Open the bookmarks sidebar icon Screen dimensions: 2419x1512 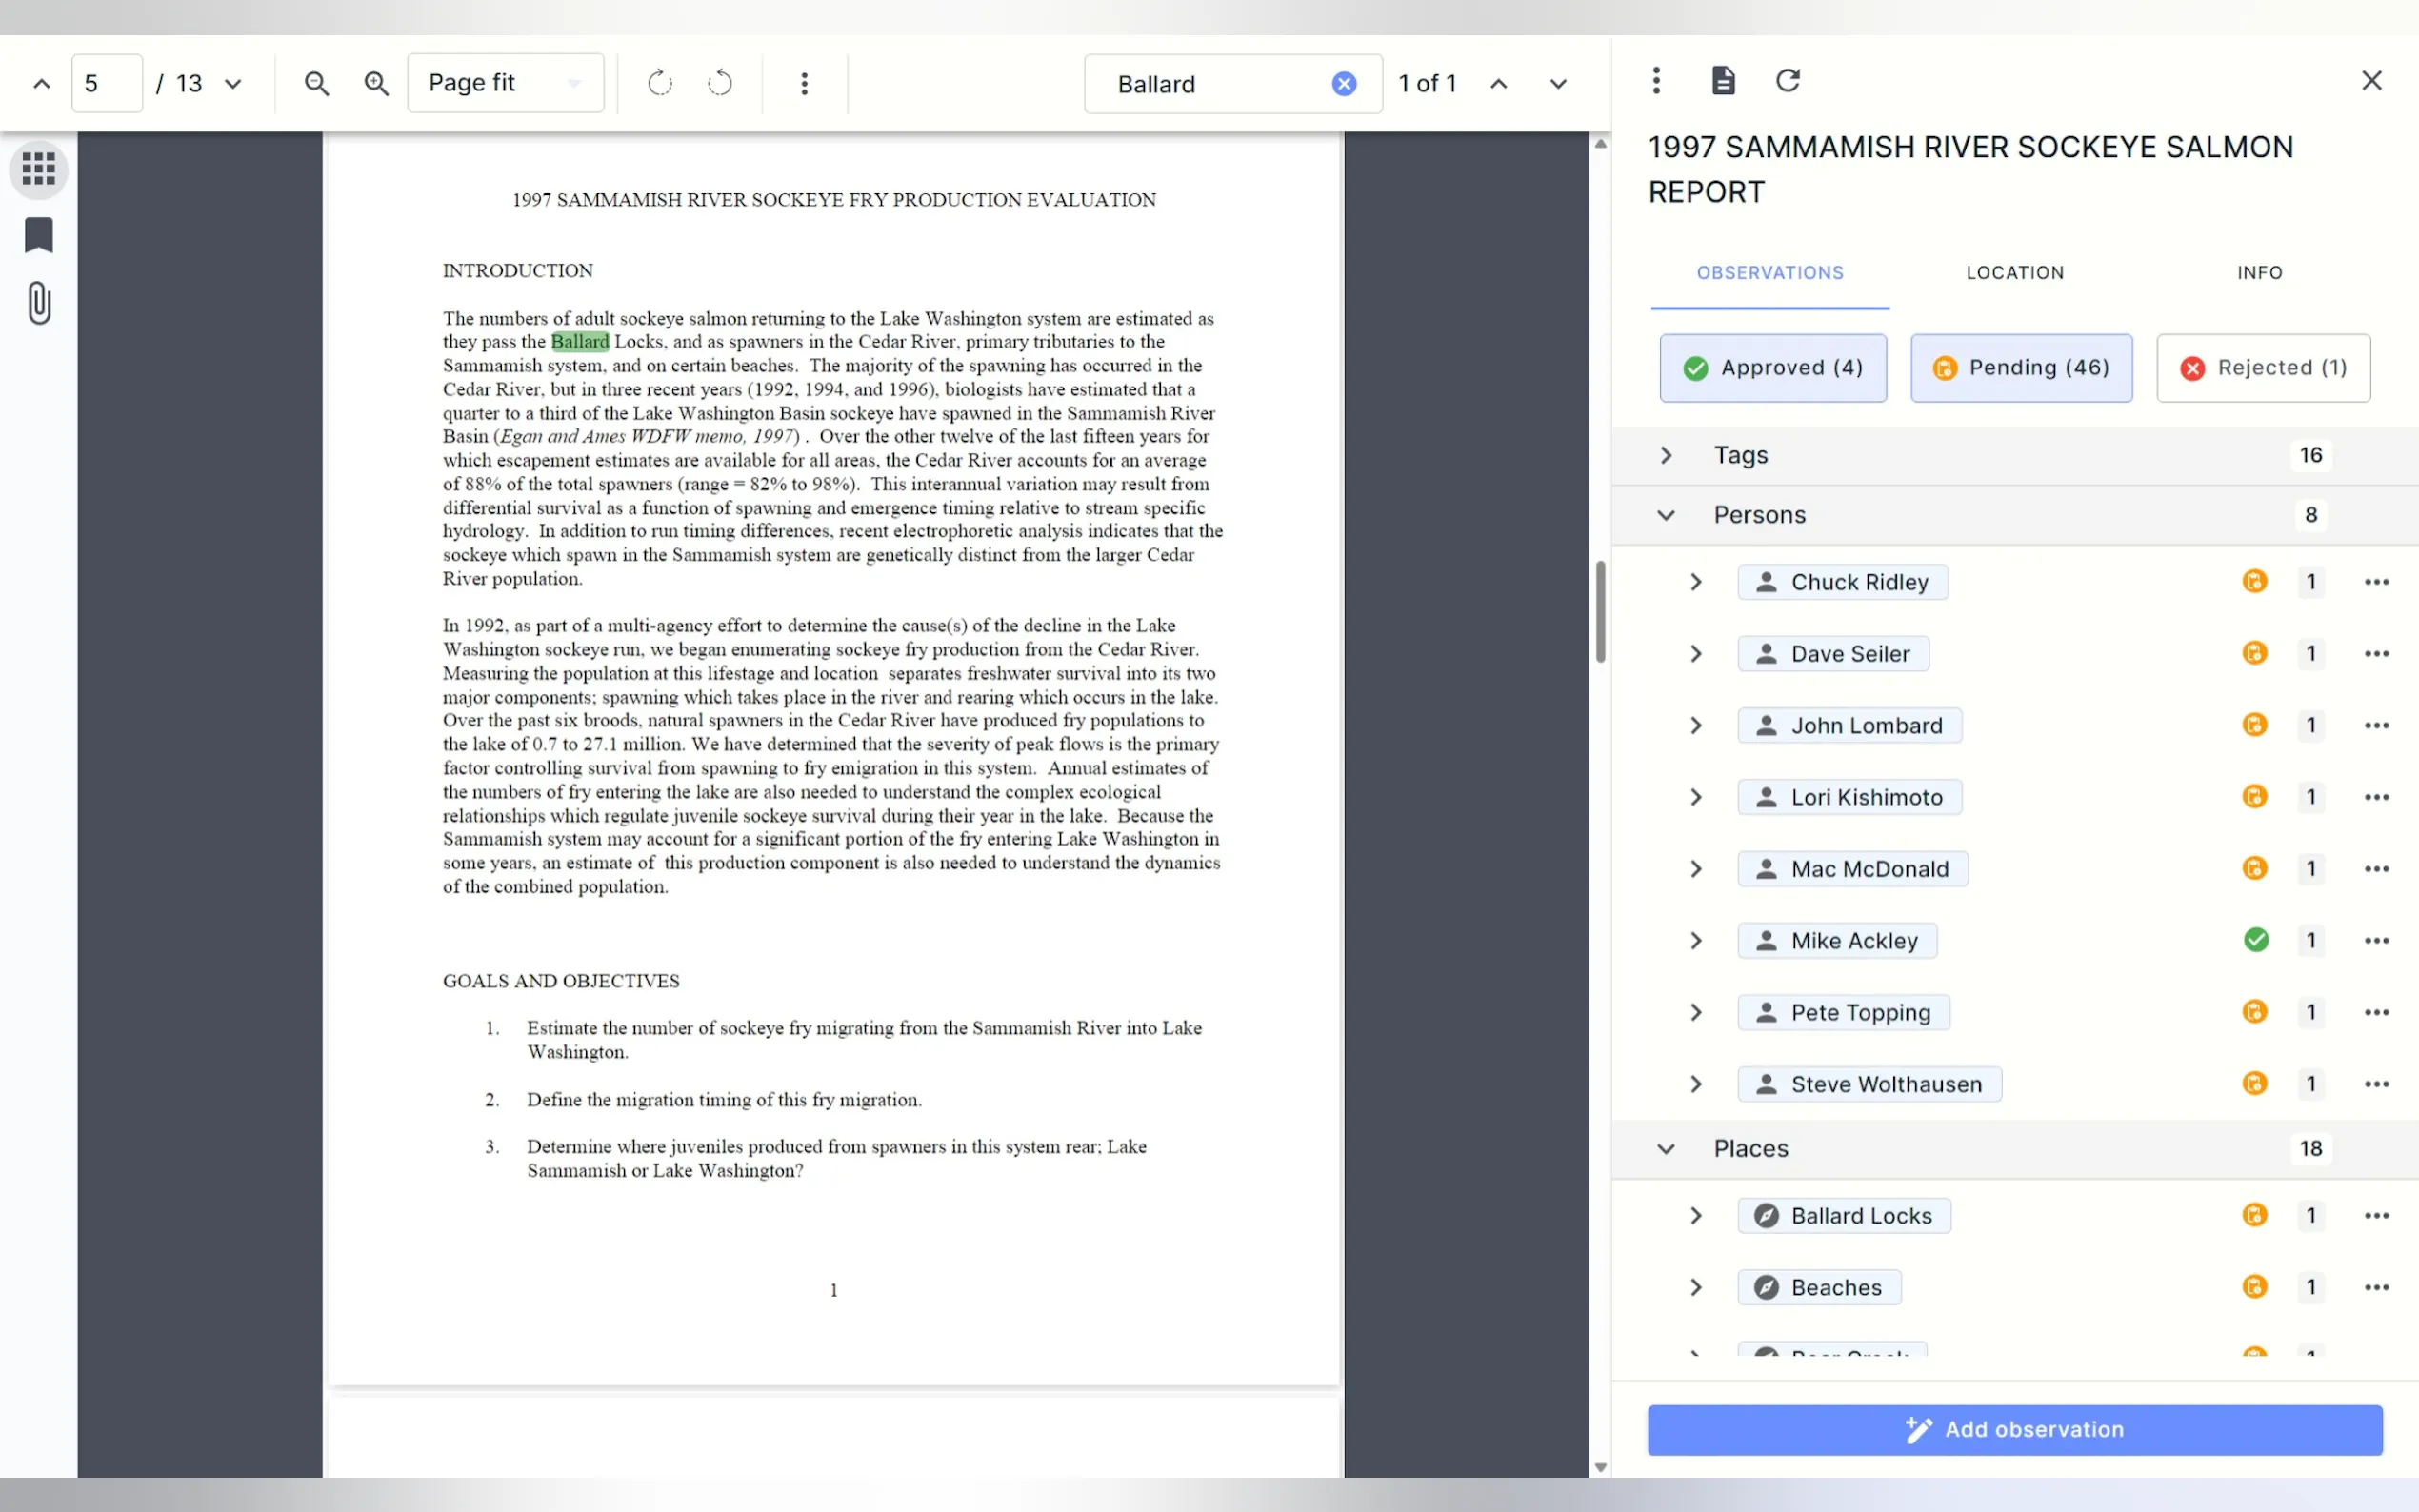click(38, 235)
